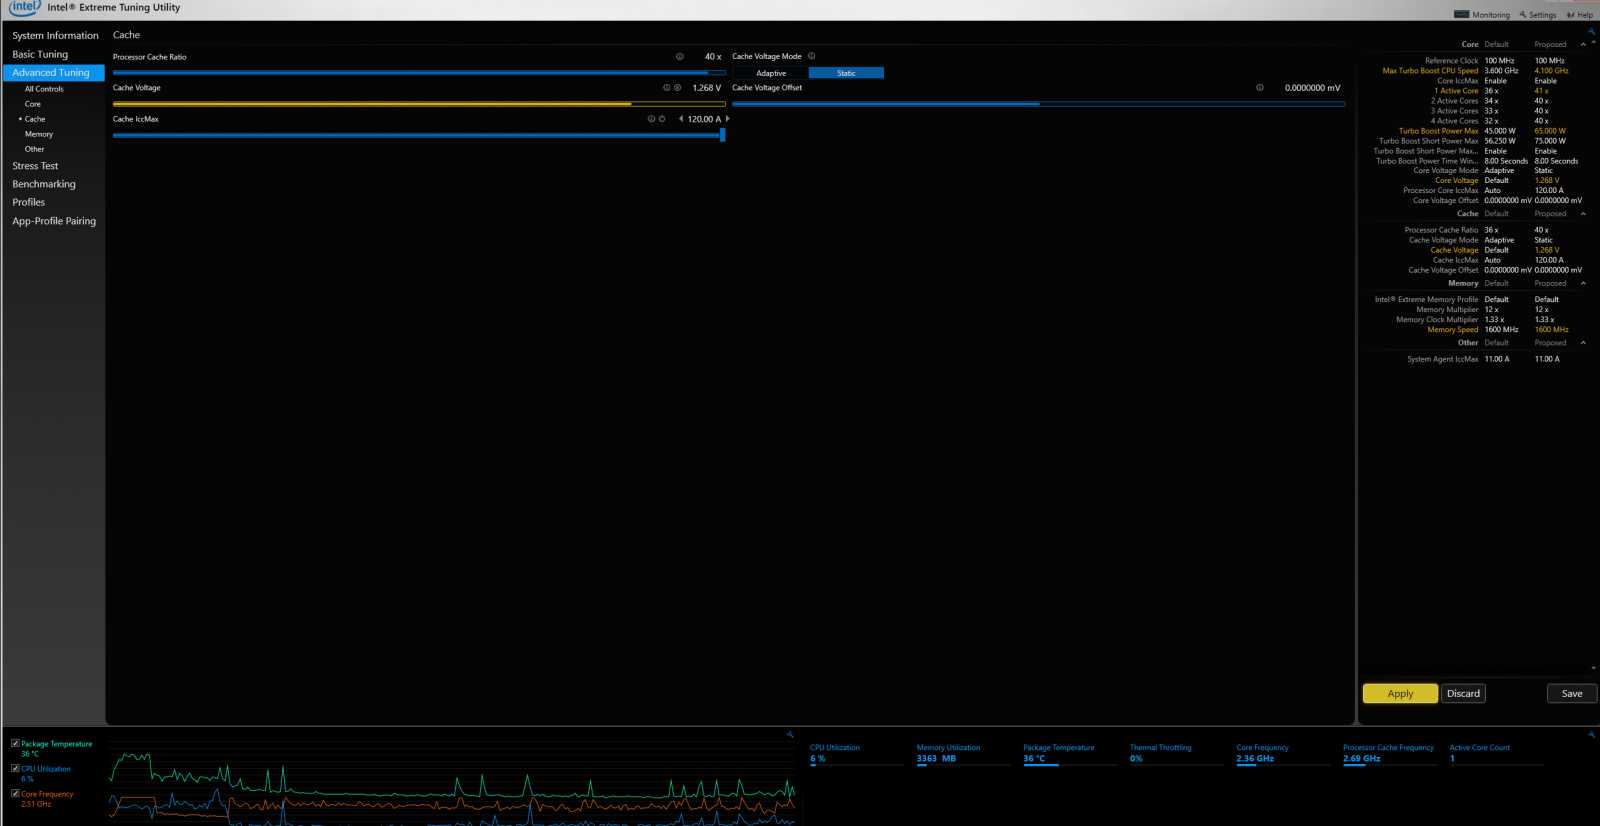Click Cache Voltage value 1.268 V
The height and width of the screenshot is (826, 1600).
(x=706, y=88)
